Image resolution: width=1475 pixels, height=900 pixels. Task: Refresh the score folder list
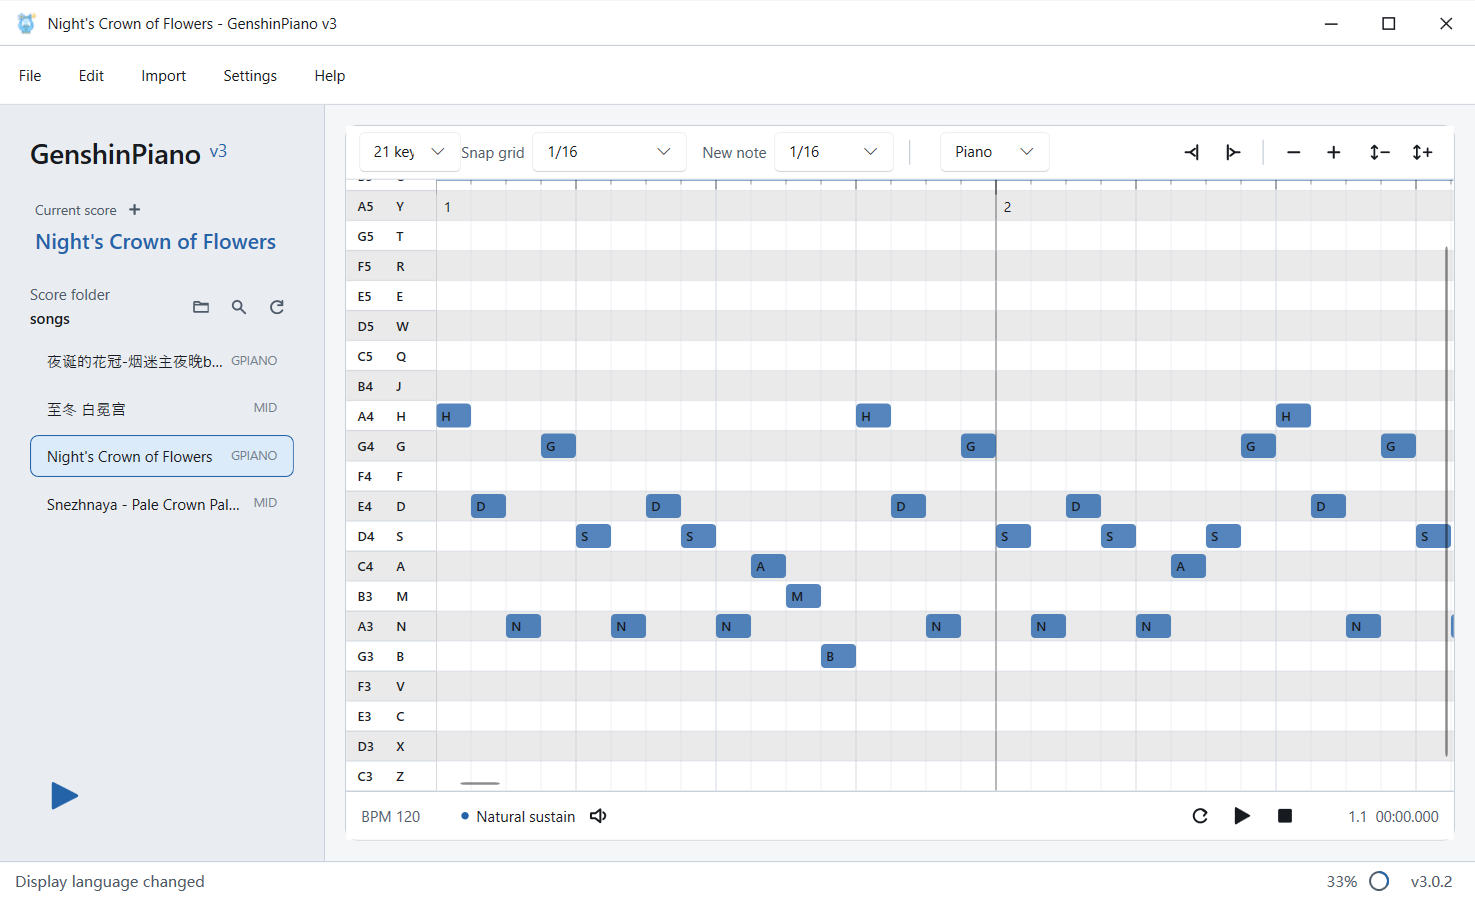277,307
